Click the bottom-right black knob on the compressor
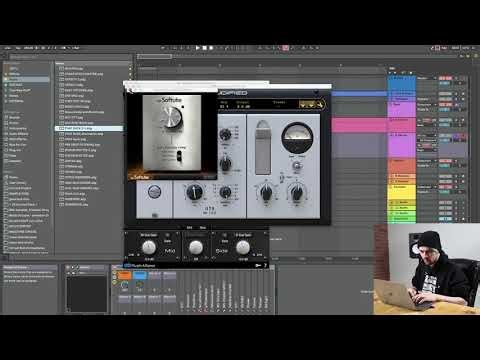Image resolution: width=480 pixels, height=360 pixels. point(297,193)
